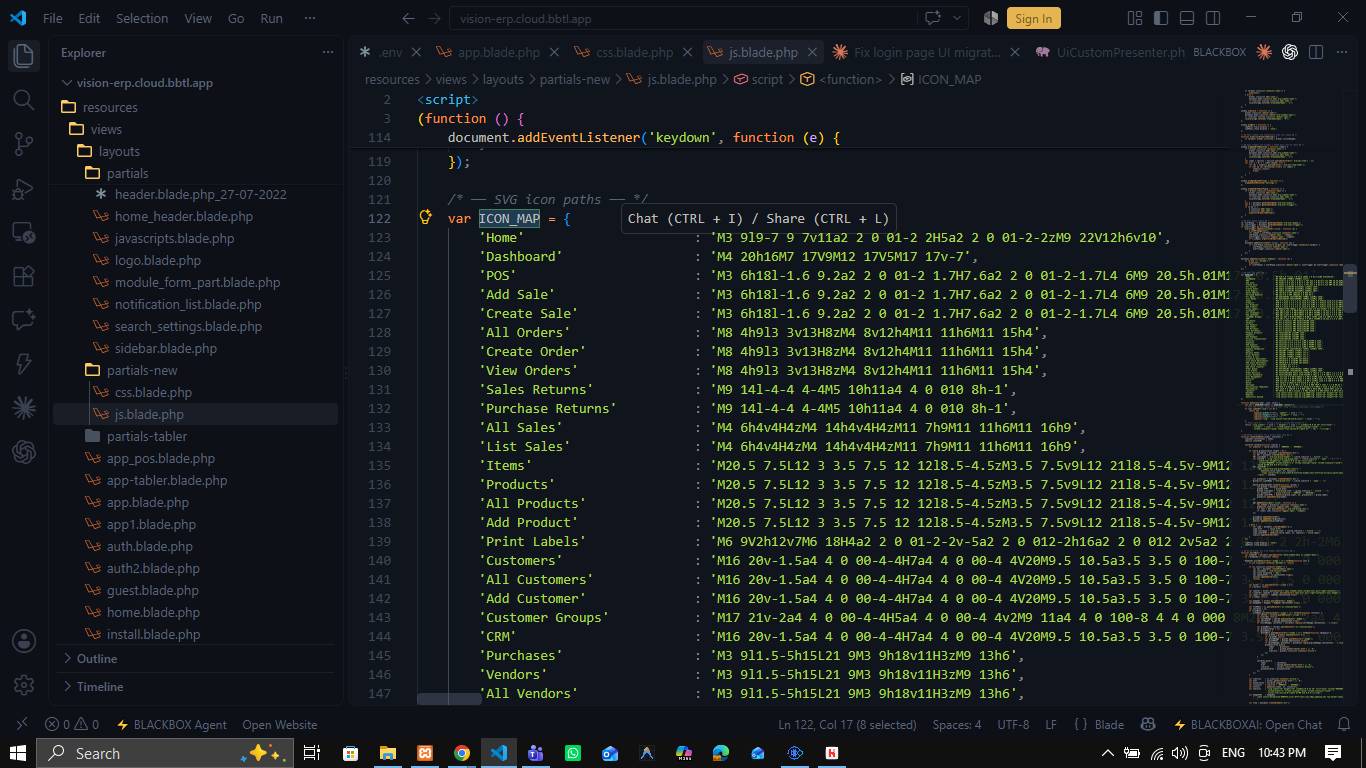Open Extensions view in activity bar
Image resolution: width=1366 pixels, height=768 pixels.
(x=24, y=276)
